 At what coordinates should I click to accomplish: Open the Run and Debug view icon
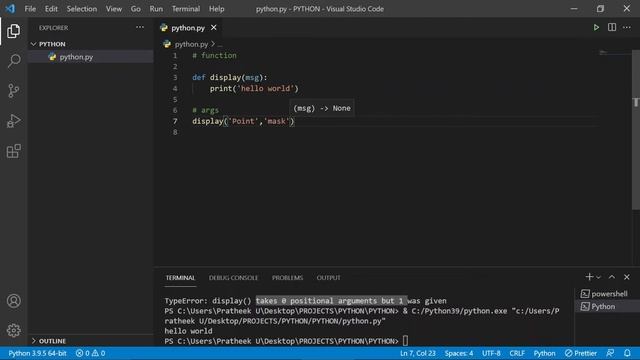click(13, 121)
